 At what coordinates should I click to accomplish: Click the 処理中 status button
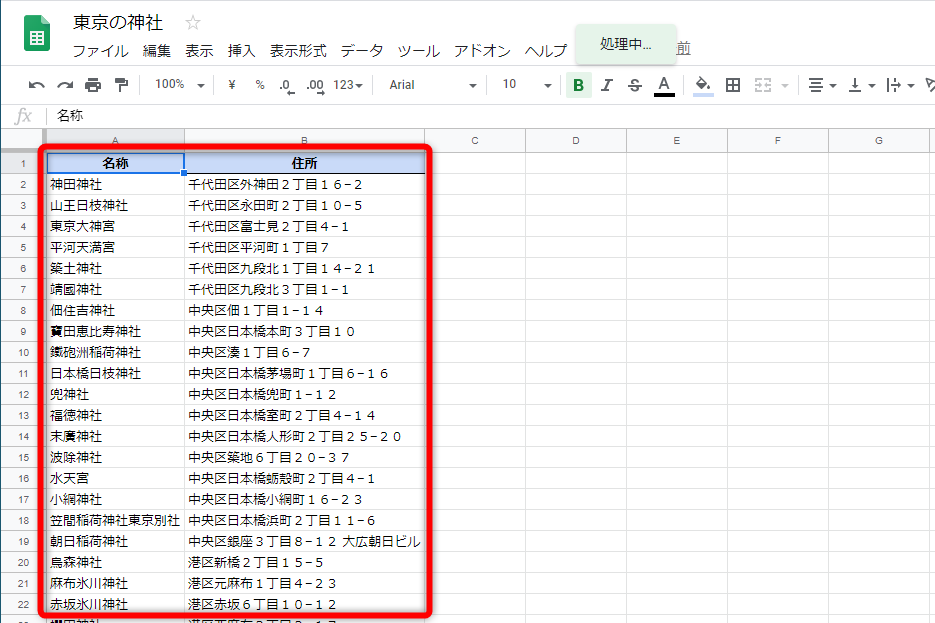[625, 45]
